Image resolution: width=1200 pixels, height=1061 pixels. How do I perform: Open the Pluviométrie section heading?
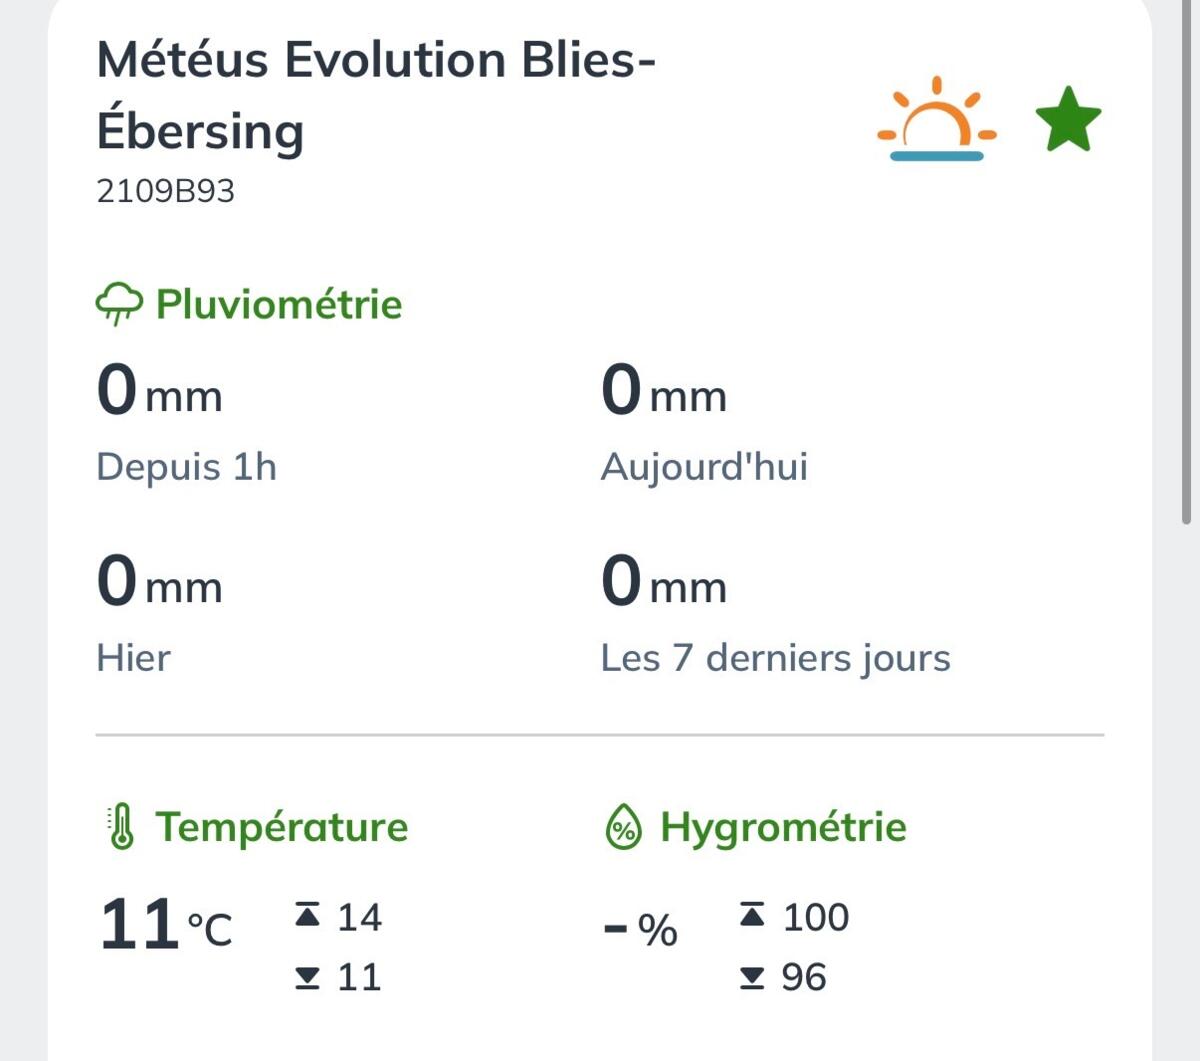279,304
